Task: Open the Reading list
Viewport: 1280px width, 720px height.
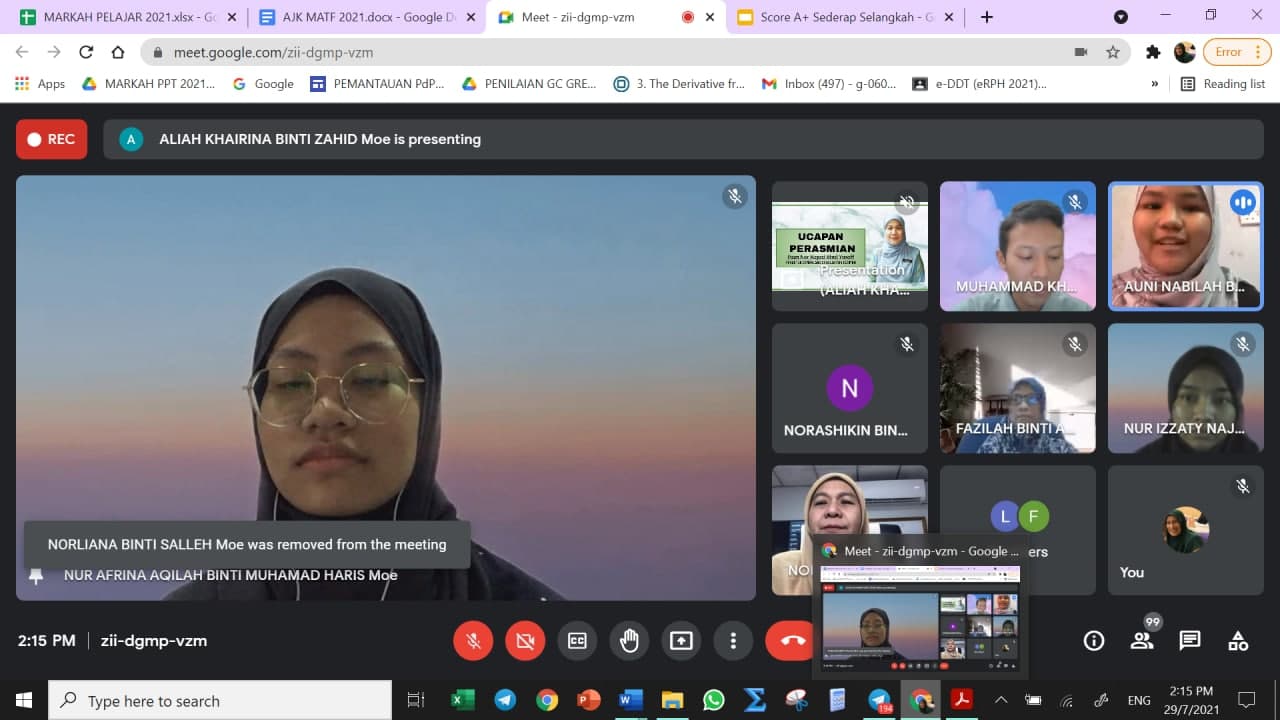Action: click(1223, 84)
